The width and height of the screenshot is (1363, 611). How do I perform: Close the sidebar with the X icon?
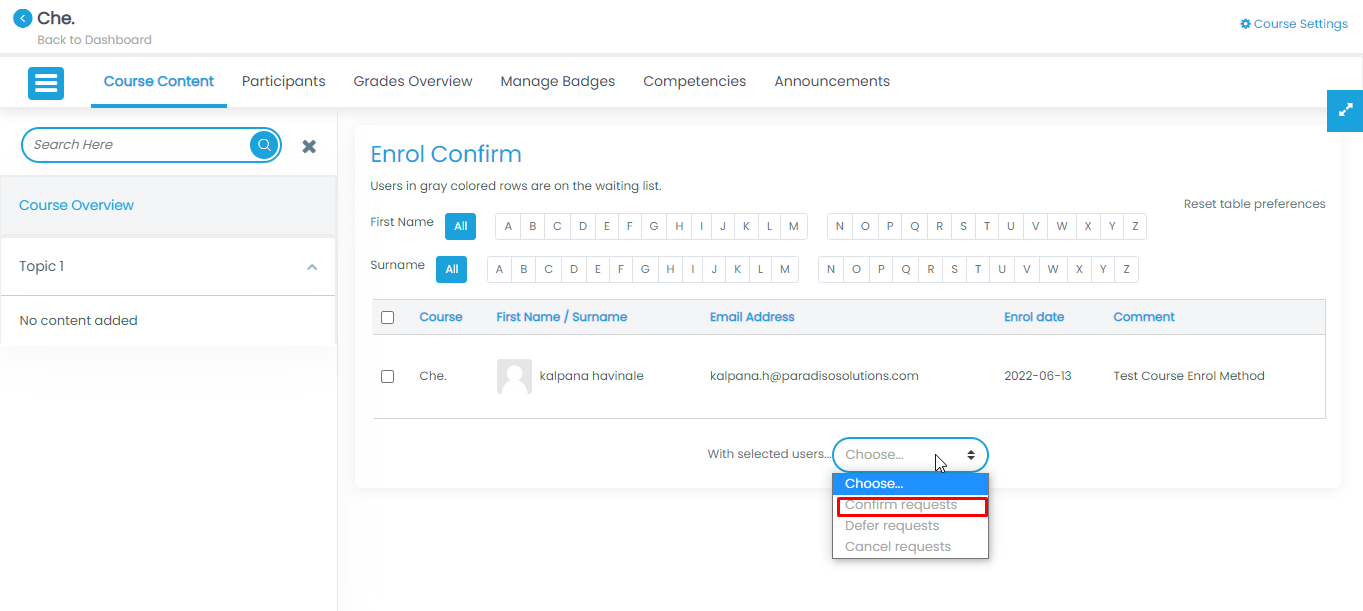(x=309, y=146)
